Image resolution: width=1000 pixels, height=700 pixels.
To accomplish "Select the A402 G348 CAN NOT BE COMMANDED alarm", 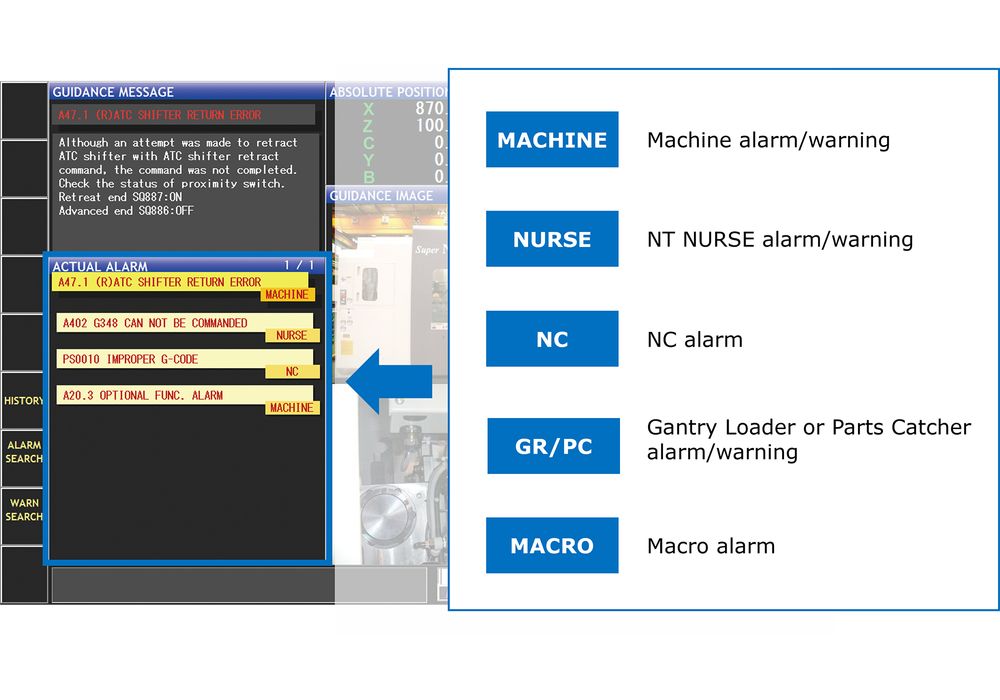I will click(153, 323).
